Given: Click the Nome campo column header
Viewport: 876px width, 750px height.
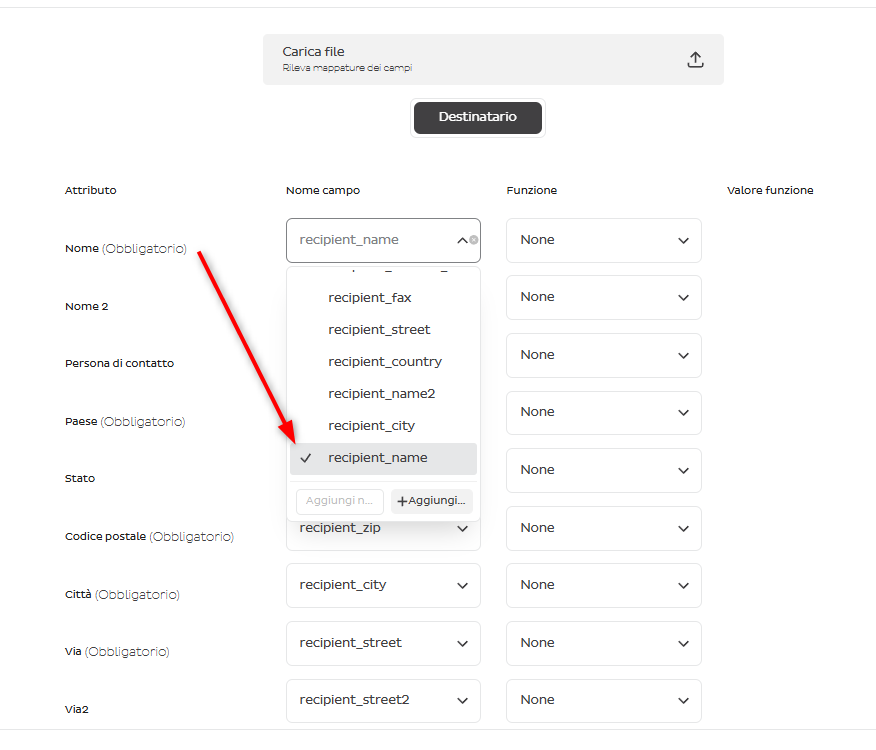Looking at the screenshot, I should click(x=323, y=191).
